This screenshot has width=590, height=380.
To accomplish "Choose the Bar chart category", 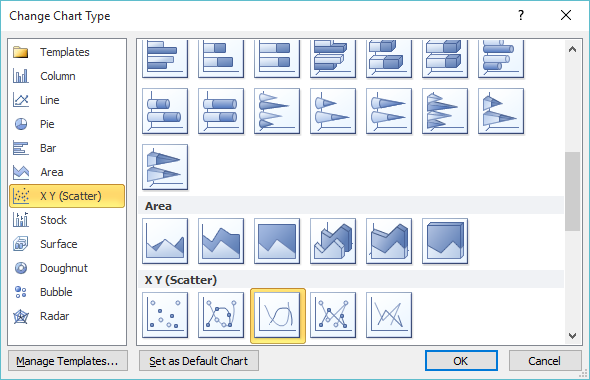I will pos(67,148).
